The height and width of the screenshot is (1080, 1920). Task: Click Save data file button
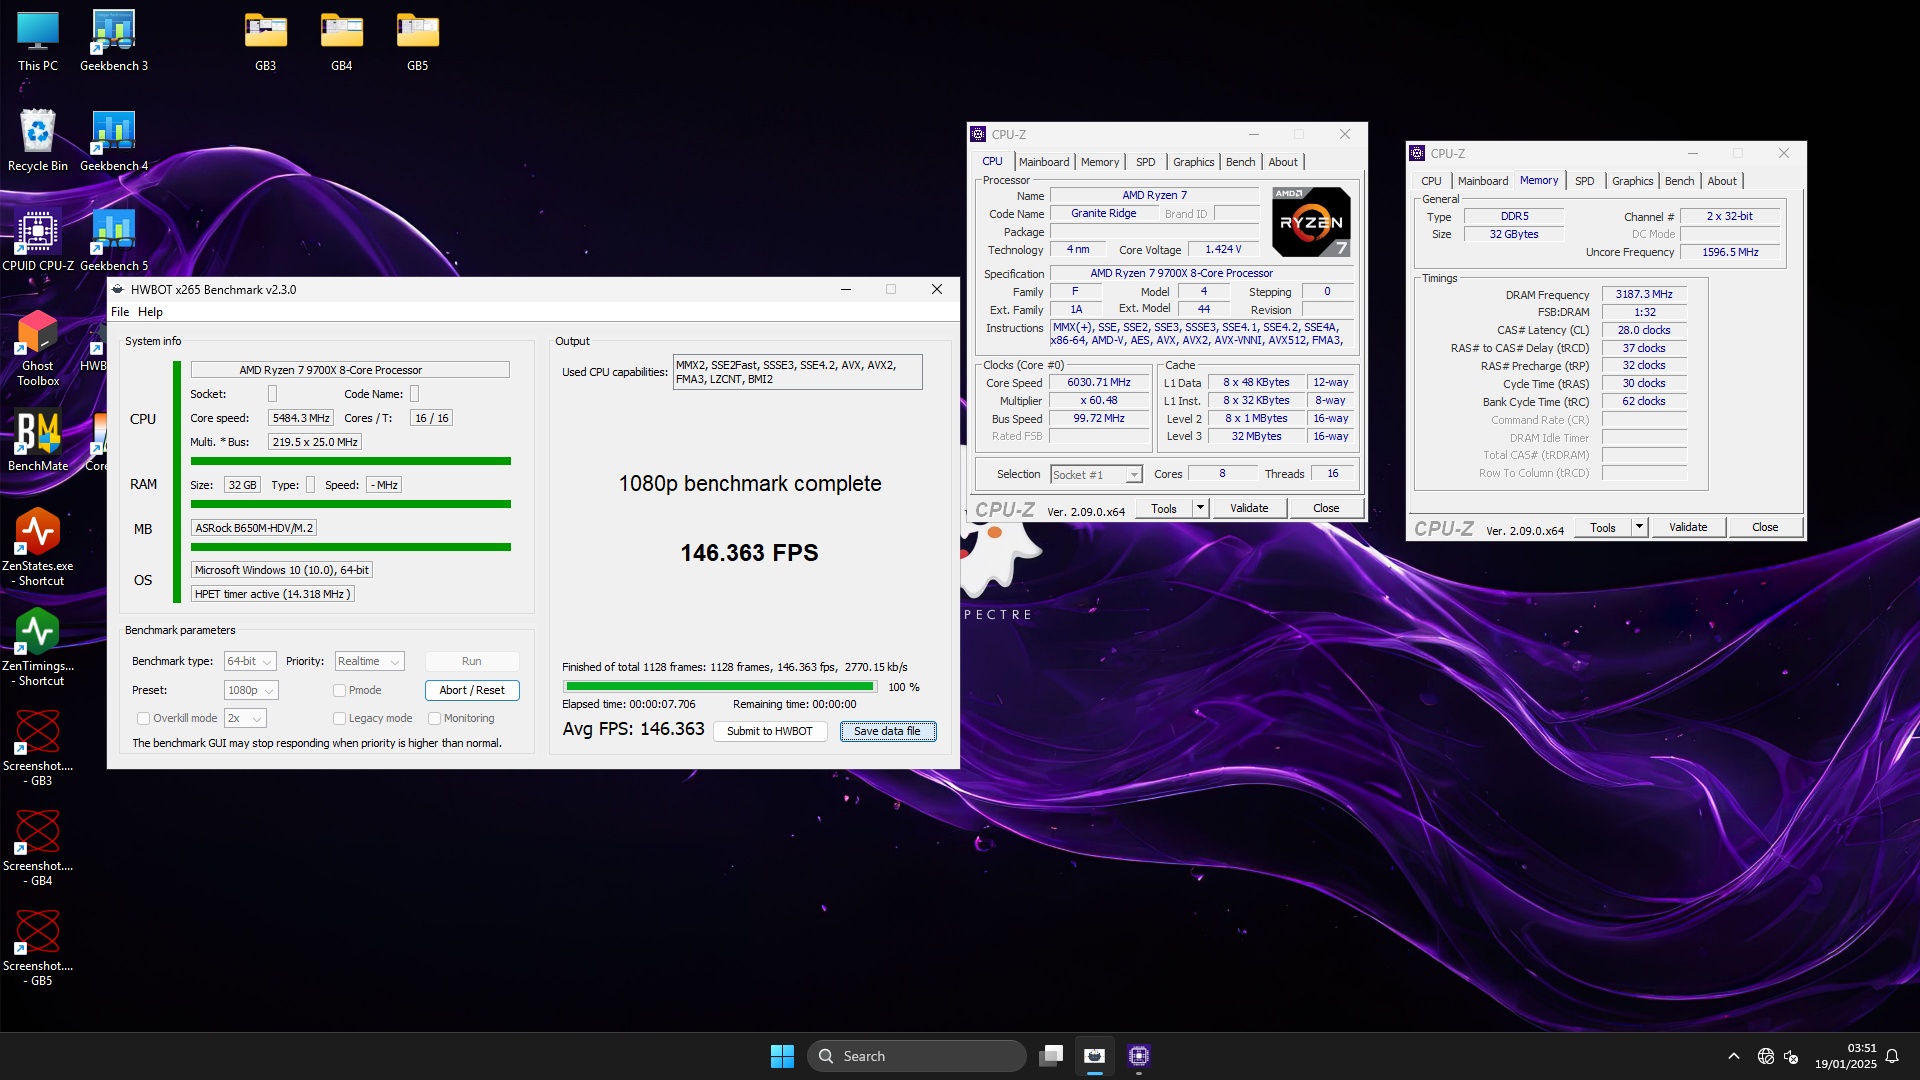tap(887, 731)
